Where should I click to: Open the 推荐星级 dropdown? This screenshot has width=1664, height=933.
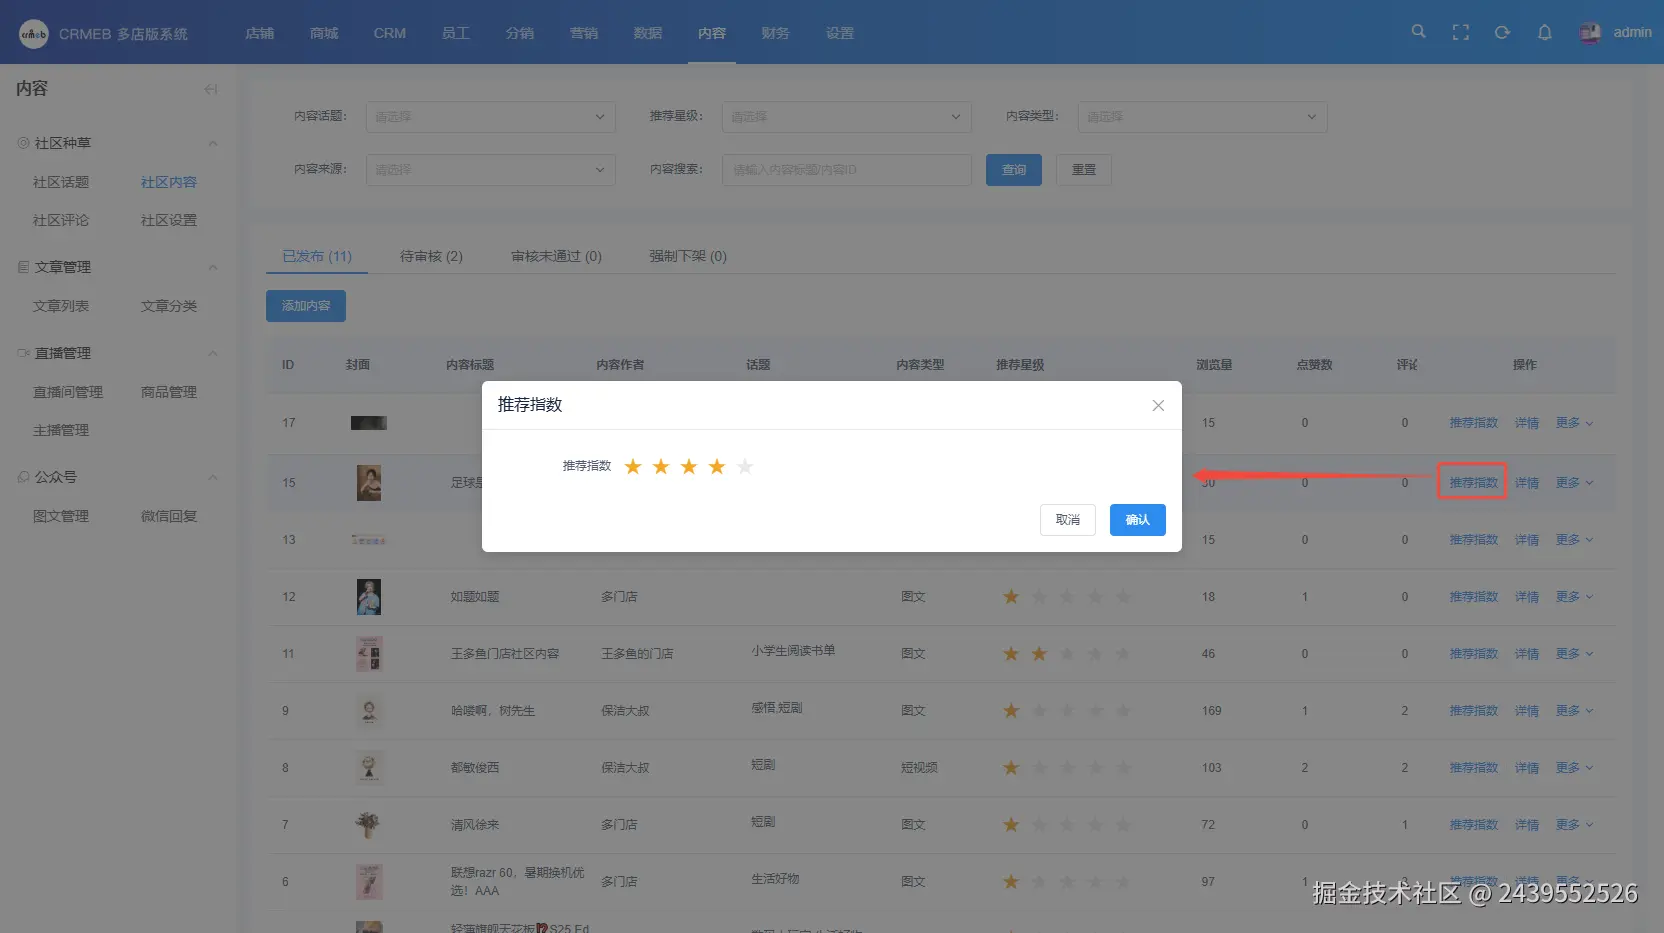point(847,117)
